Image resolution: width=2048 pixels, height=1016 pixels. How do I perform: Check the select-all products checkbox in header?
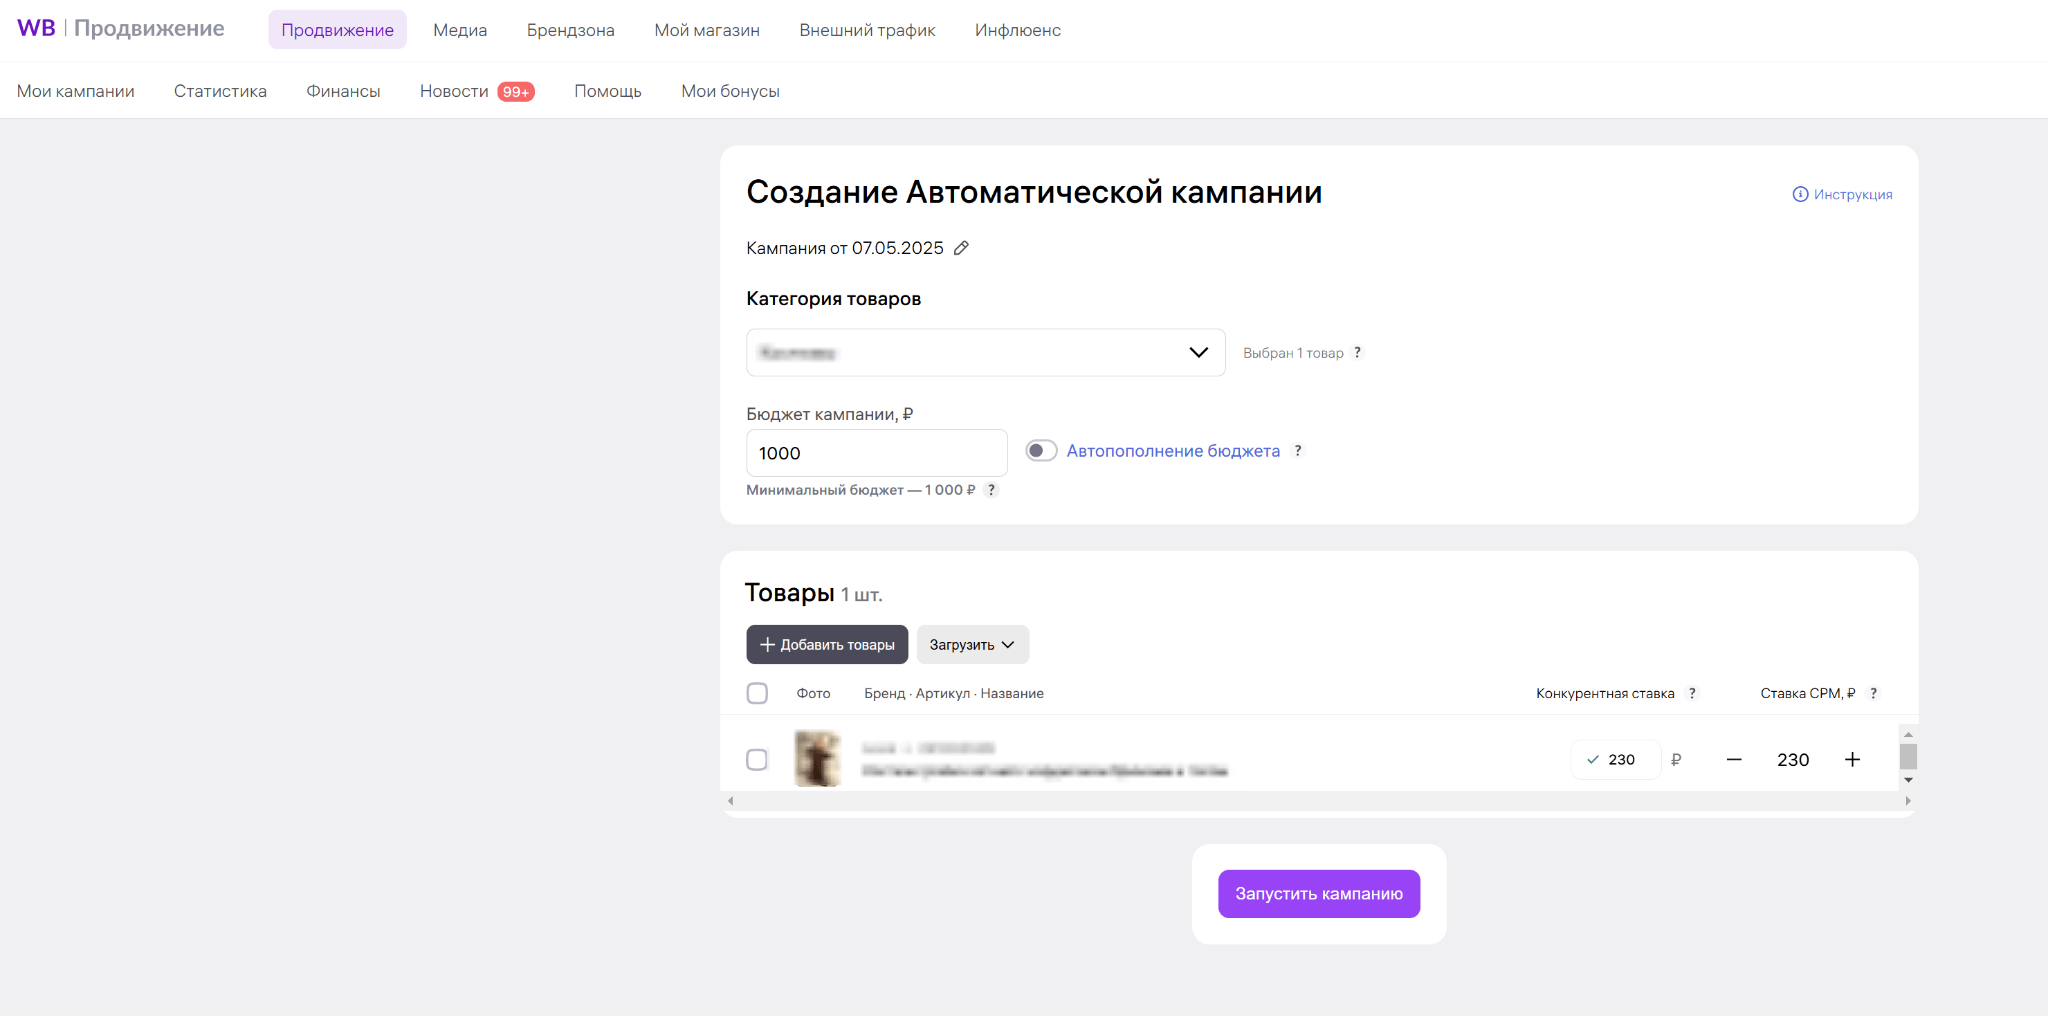pos(757,693)
